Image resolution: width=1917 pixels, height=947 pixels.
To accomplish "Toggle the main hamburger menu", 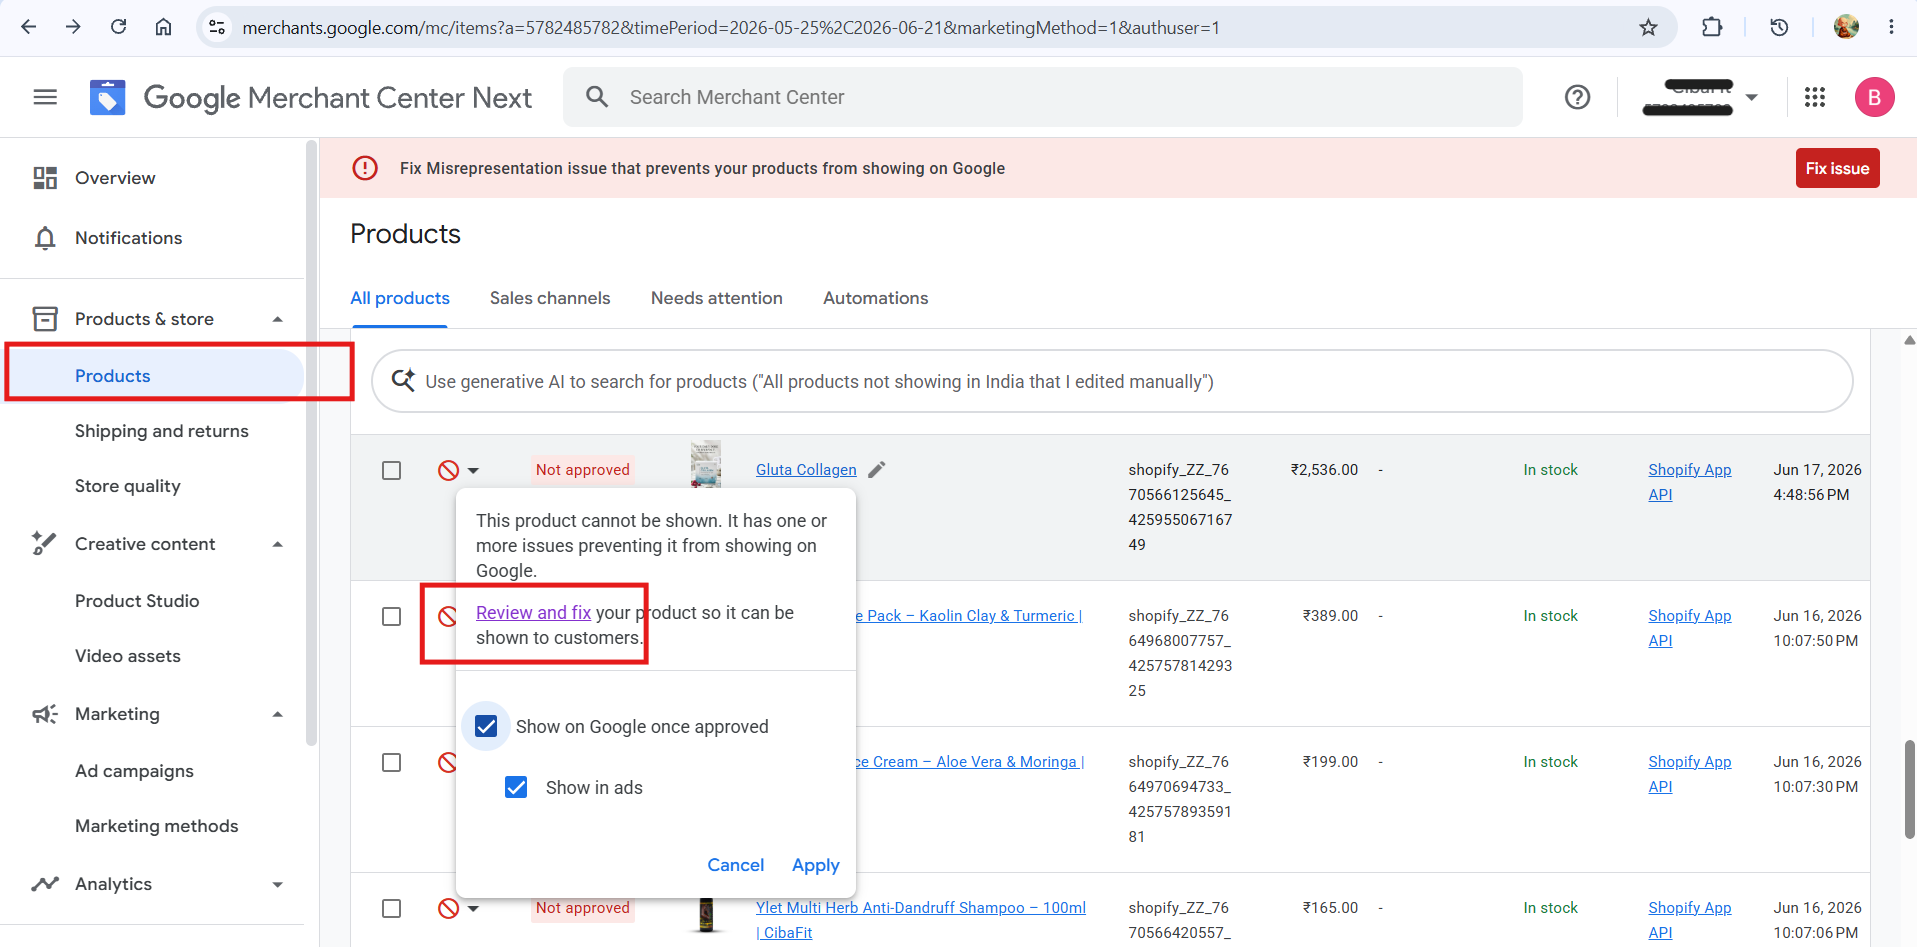I will [x=45, y=97].
